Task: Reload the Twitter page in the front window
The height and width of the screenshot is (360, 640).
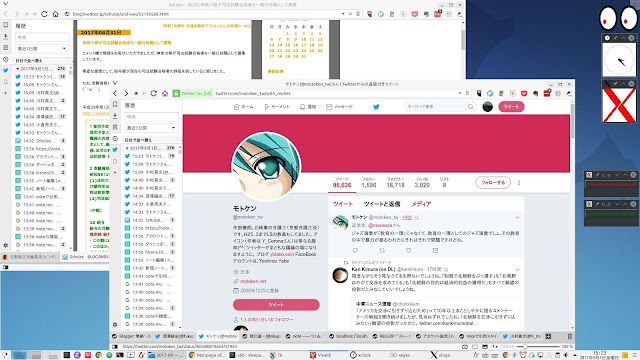Action: click(x=154, y=93)
